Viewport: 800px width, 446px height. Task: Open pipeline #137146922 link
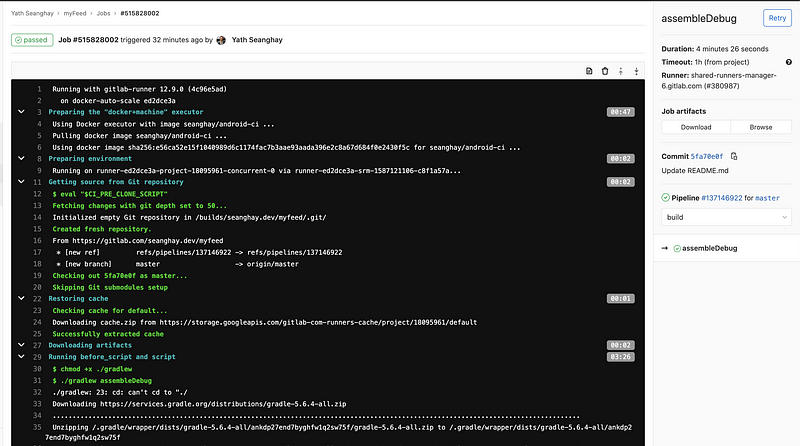[722, 198]
